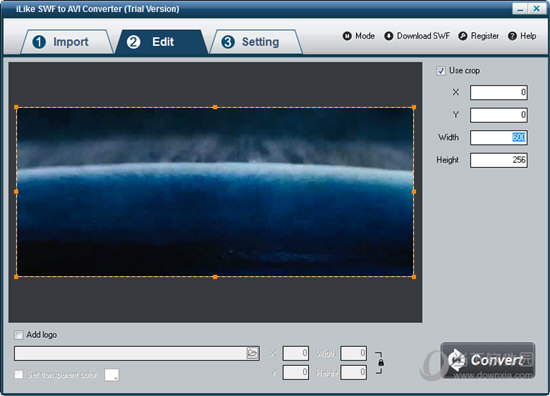Click the Register key icon

463,36
